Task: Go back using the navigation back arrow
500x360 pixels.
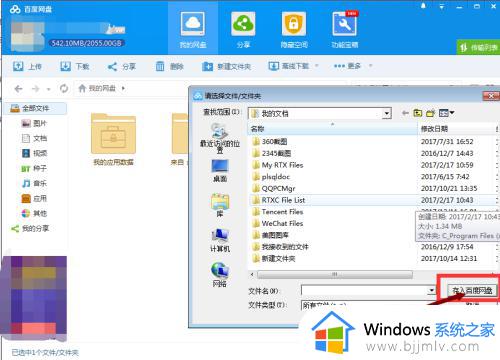Action: (19, 89)
